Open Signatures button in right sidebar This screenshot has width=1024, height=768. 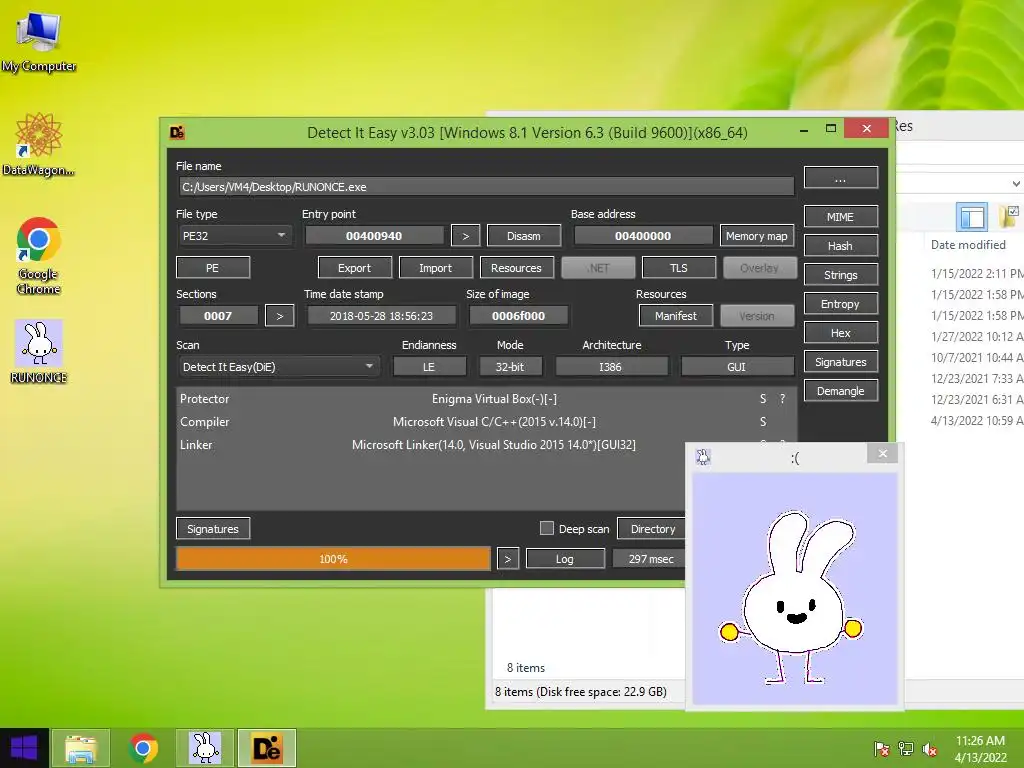[840, 362]
